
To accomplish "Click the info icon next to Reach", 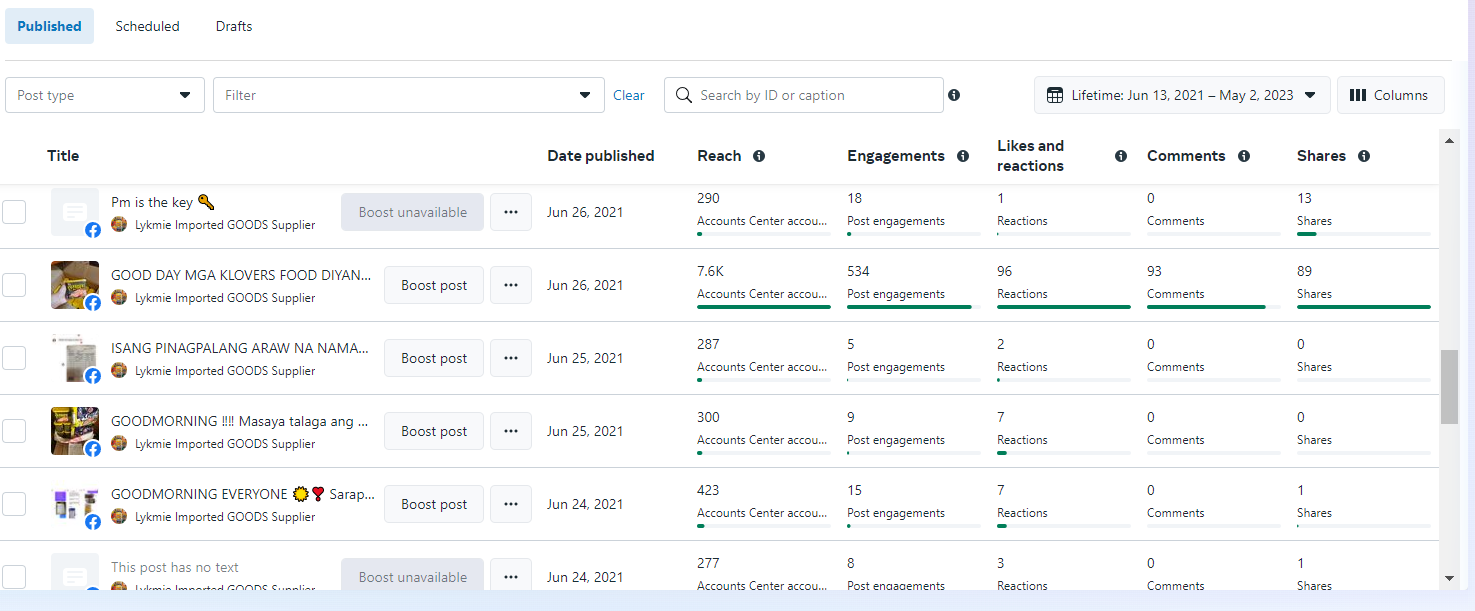I will [x=759, y=156].
